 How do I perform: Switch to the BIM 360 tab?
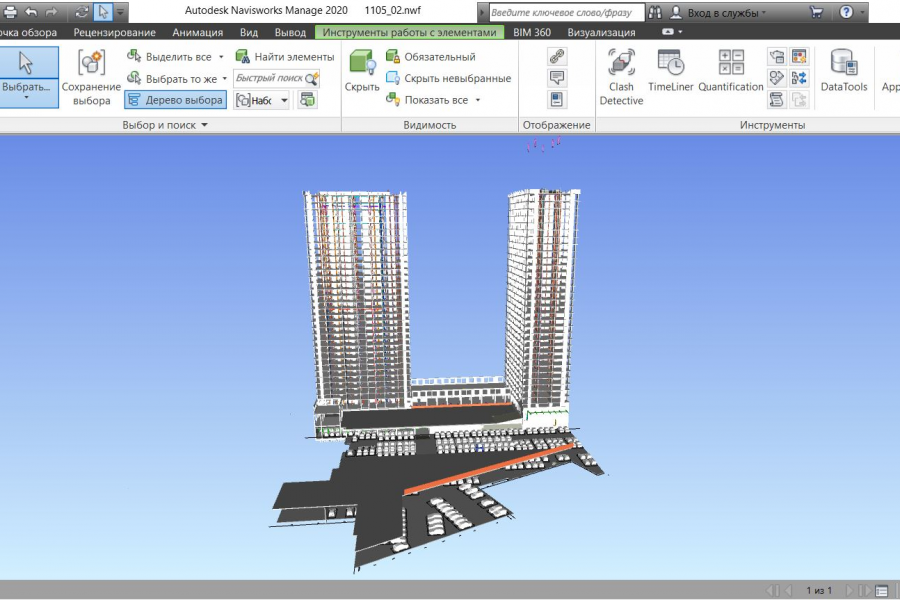point(531,32)
